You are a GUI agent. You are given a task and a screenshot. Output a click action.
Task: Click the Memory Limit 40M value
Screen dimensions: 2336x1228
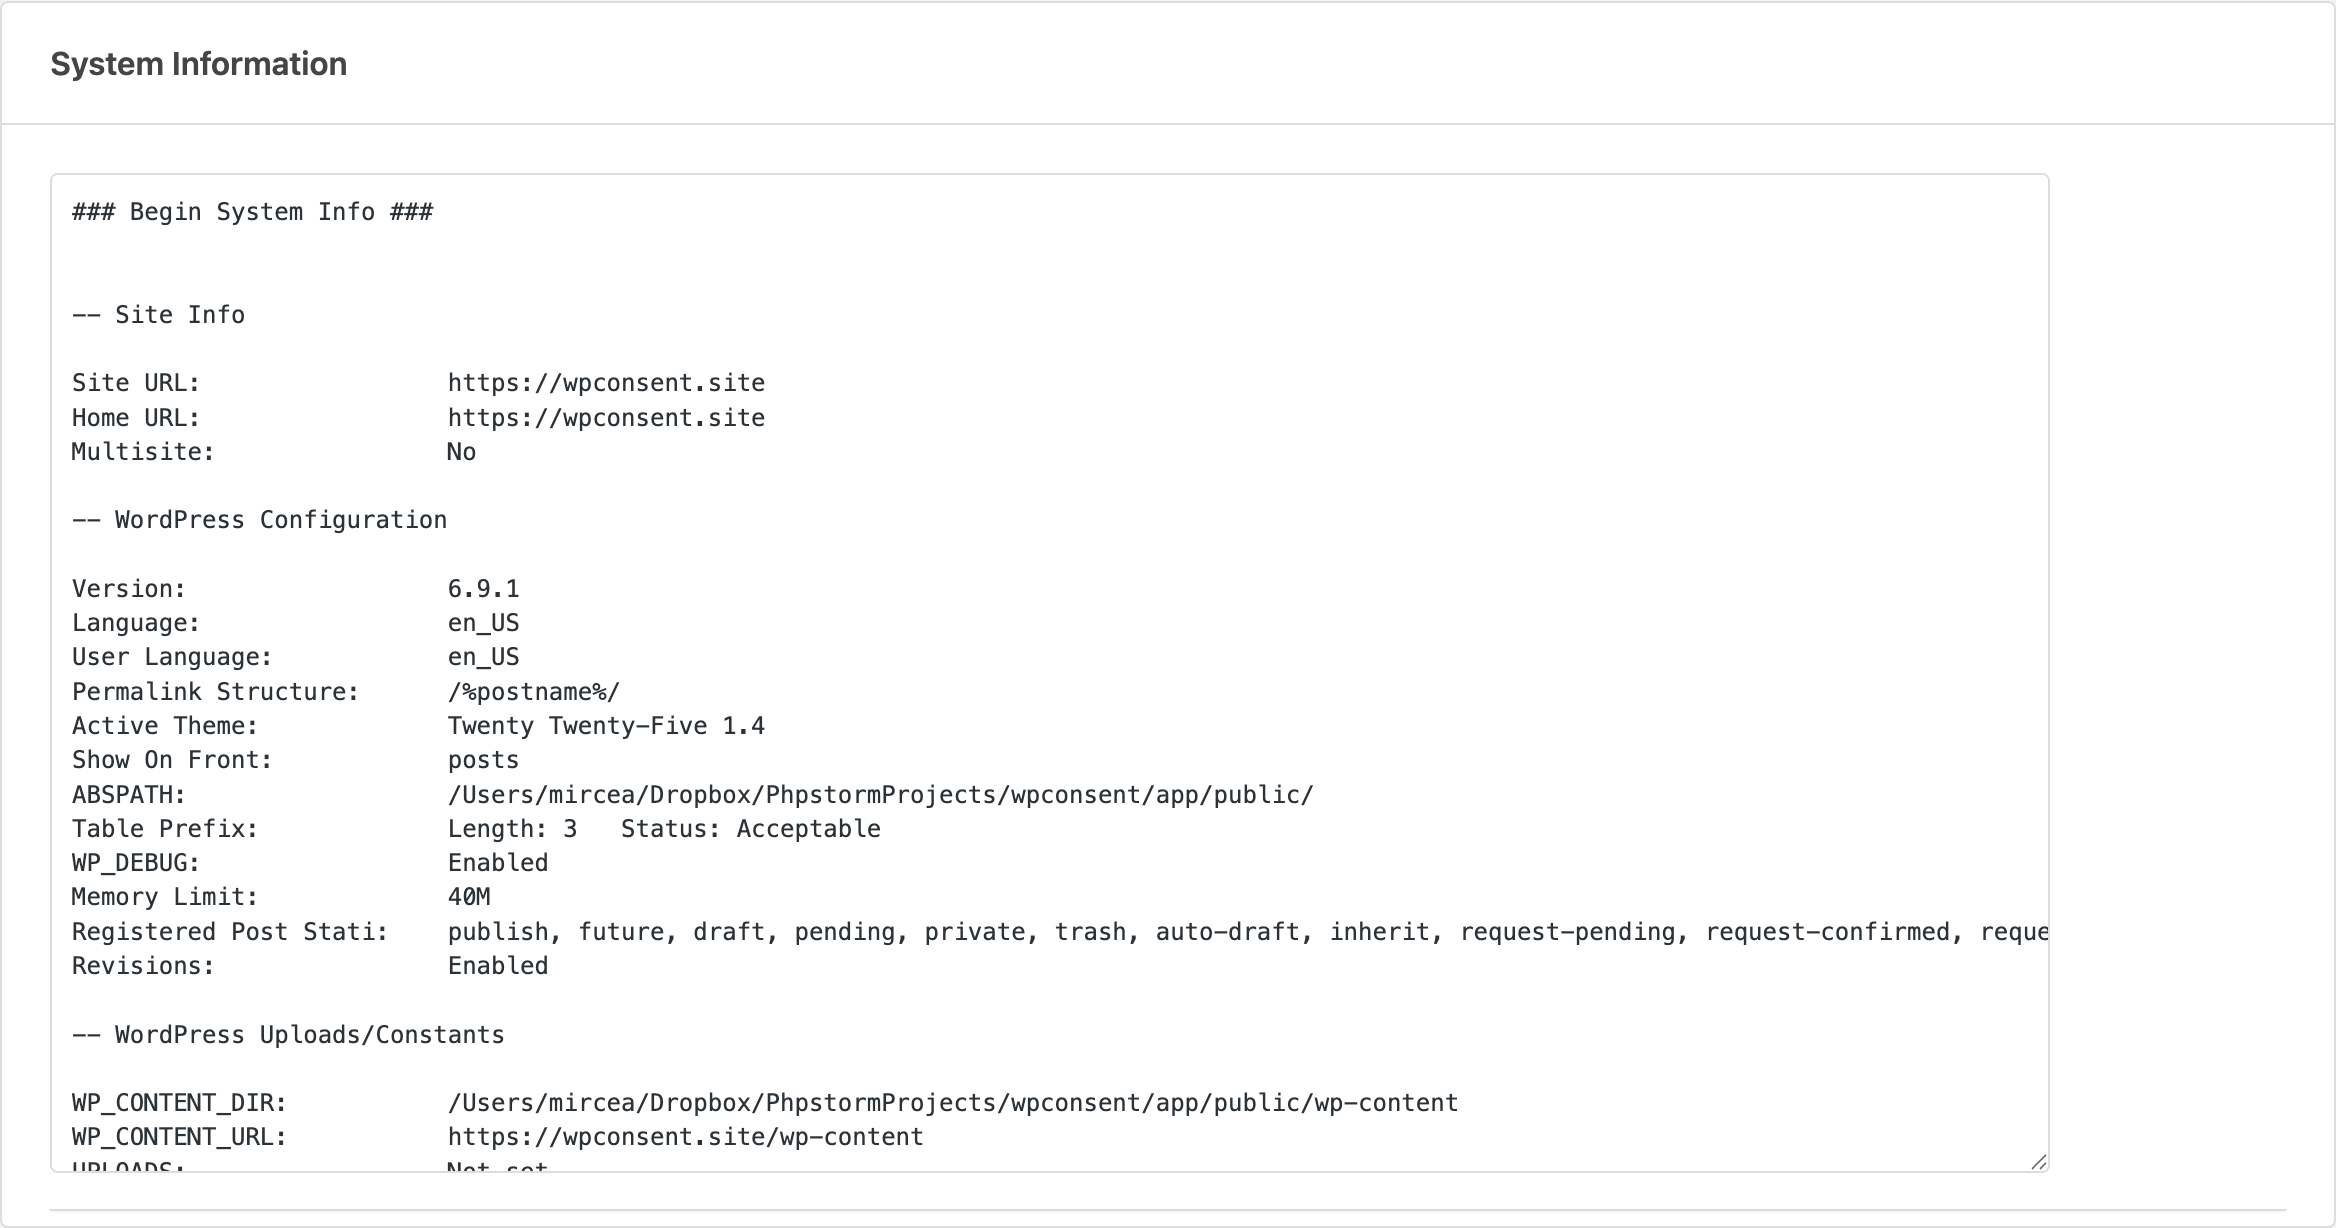pyautogui.click(x=468, y=897)
